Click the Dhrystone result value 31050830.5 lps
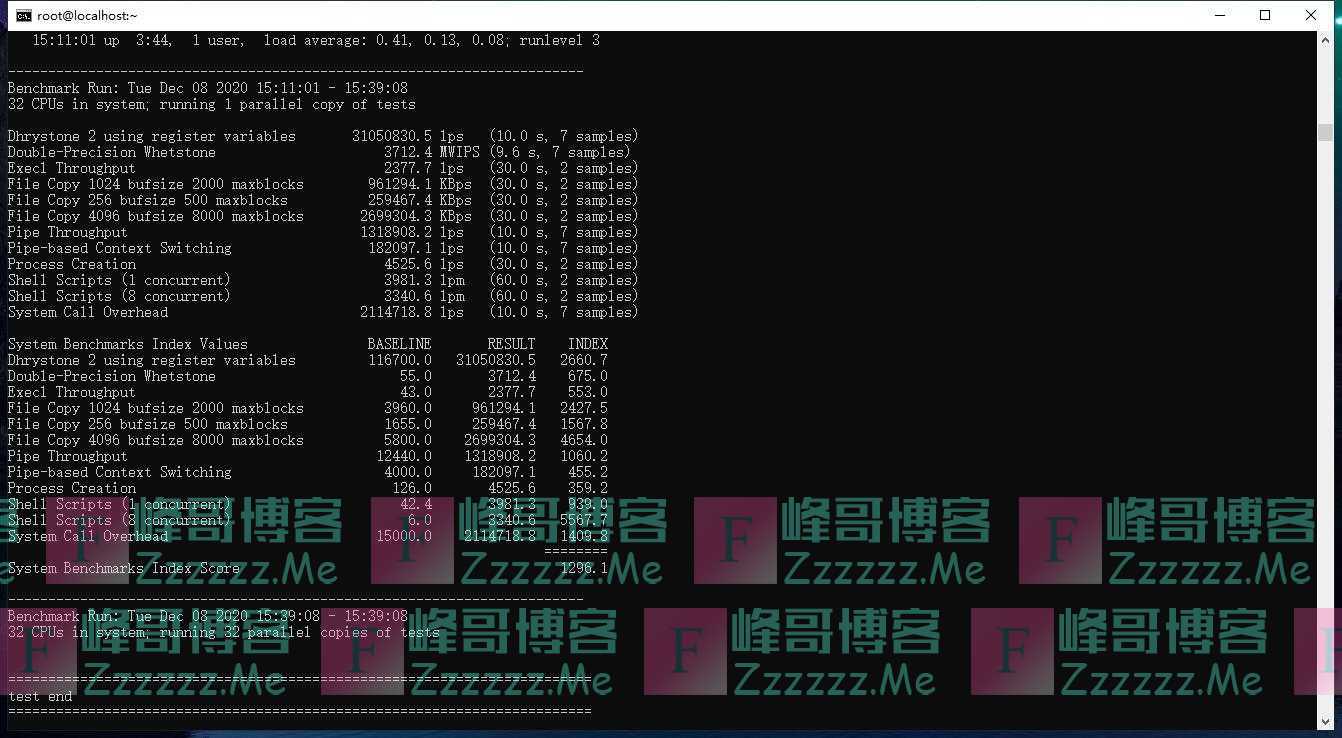This screenshot has height=738, width=1342. [408, 137]
